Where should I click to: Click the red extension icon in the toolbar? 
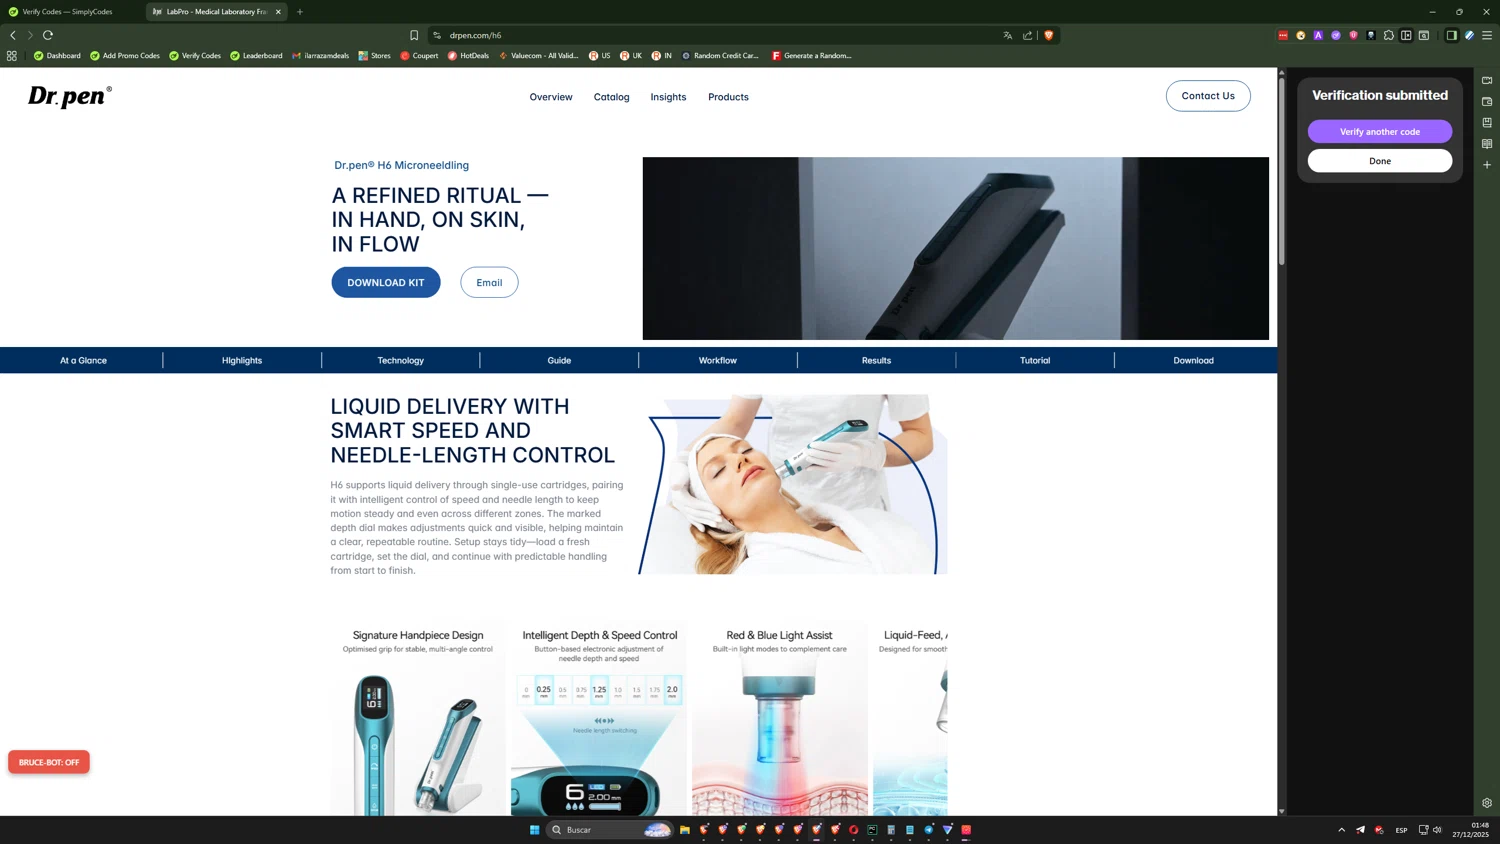click(x=1283, y=35)
